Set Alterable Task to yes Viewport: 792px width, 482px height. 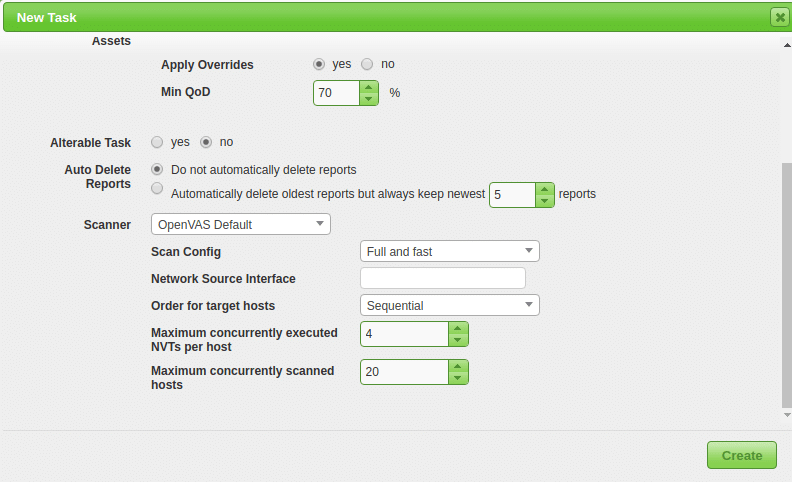click(x=157, y=142)
